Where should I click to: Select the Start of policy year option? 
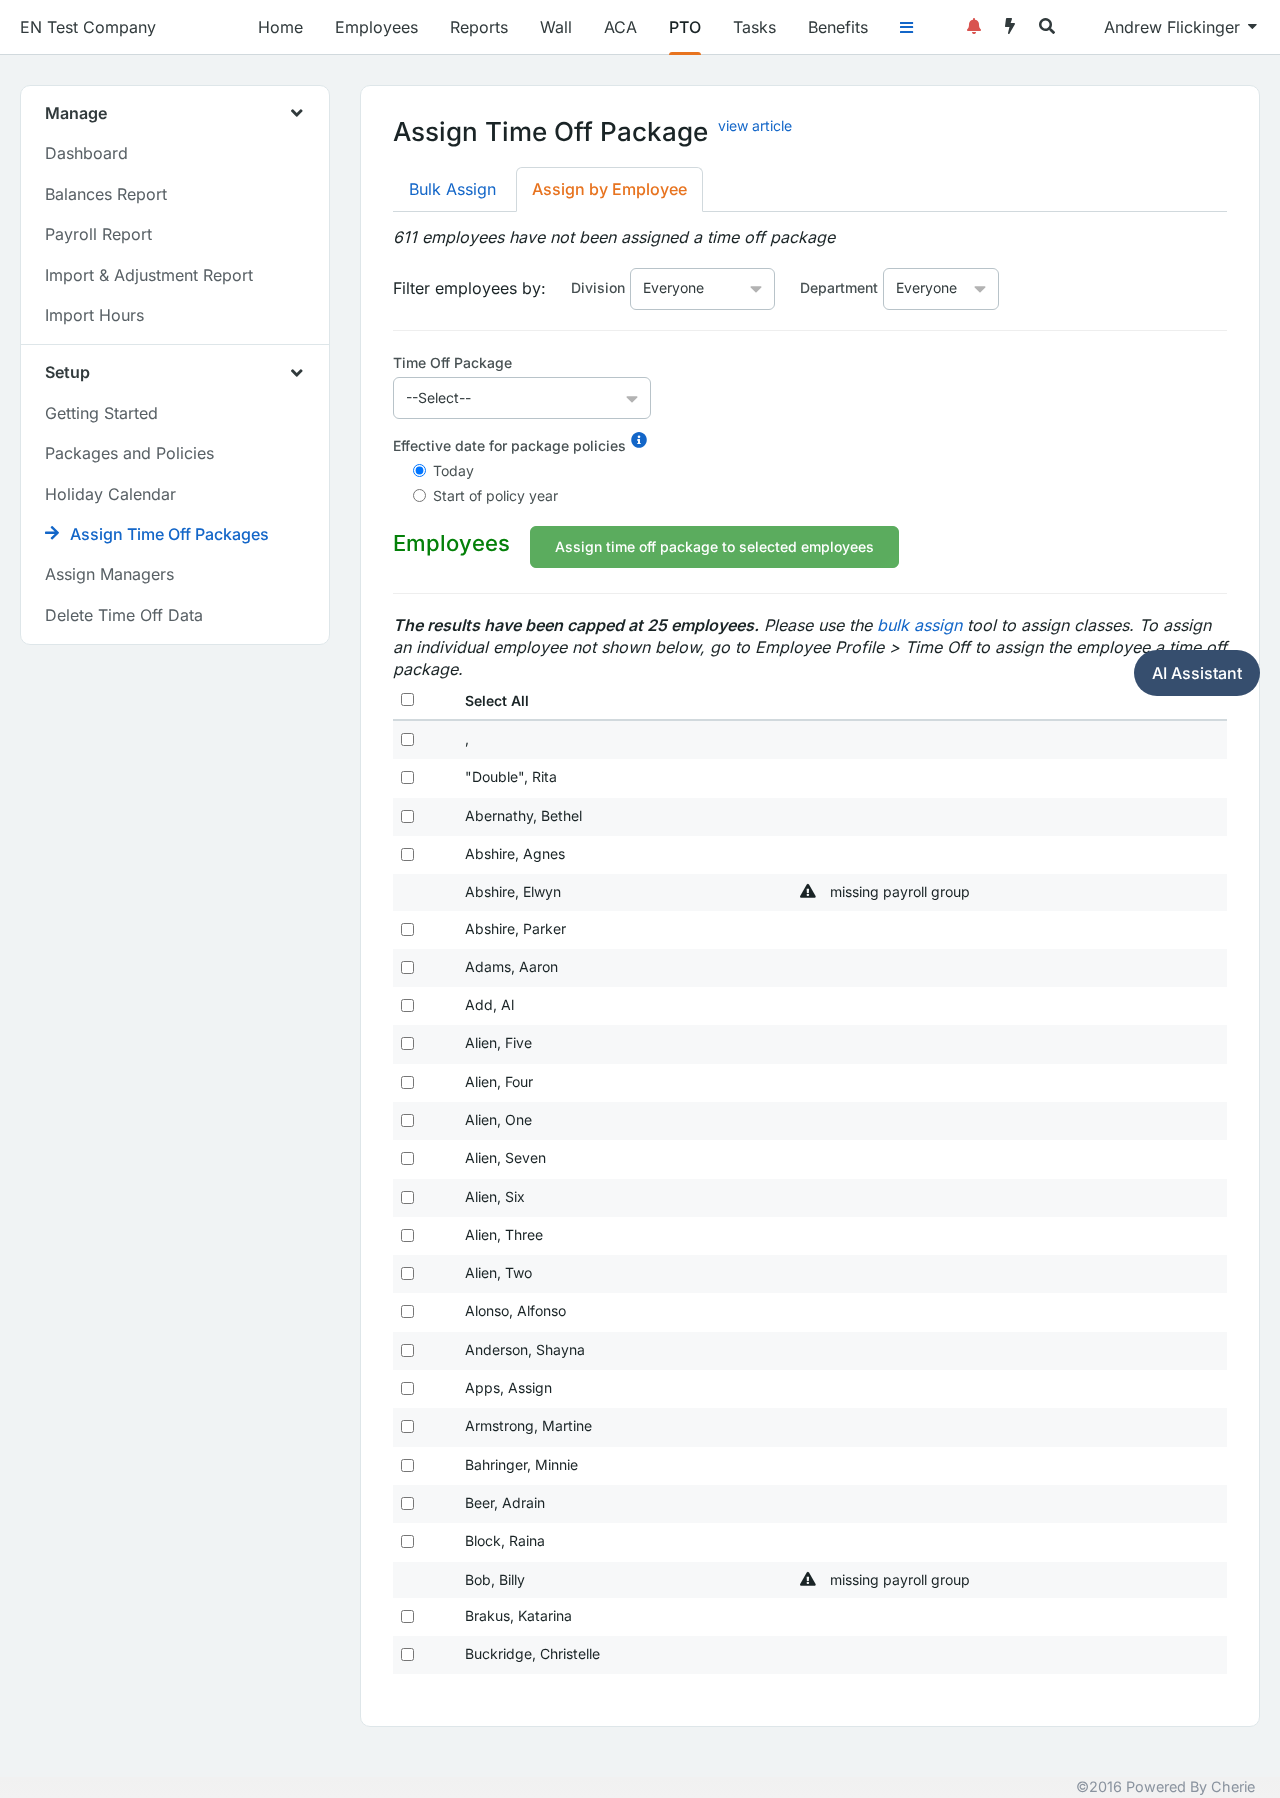[x=420, y=496]
